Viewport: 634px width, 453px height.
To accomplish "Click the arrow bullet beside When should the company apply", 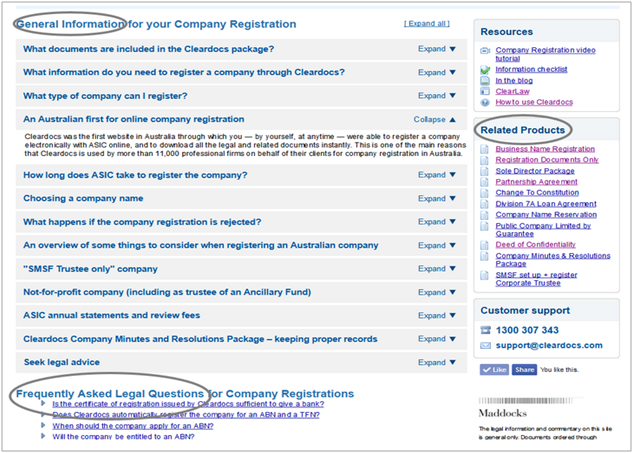I will coord(43,425).
